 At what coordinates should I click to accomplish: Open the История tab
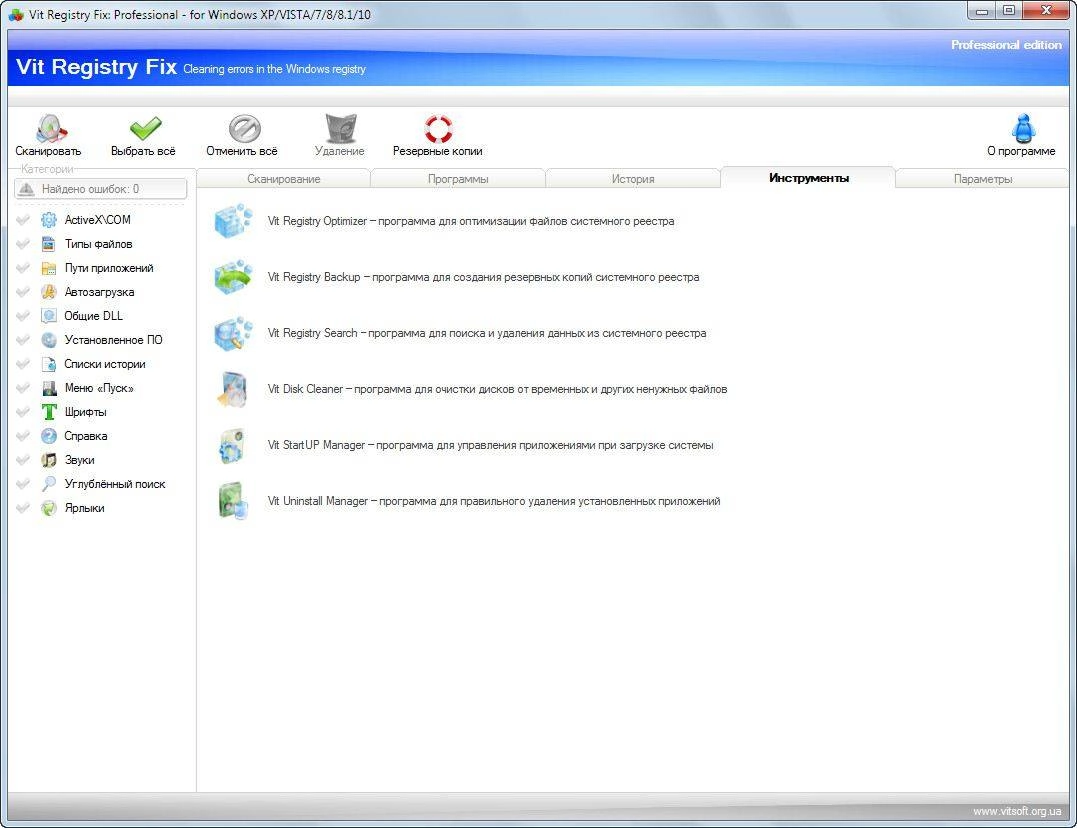[633, 179]
